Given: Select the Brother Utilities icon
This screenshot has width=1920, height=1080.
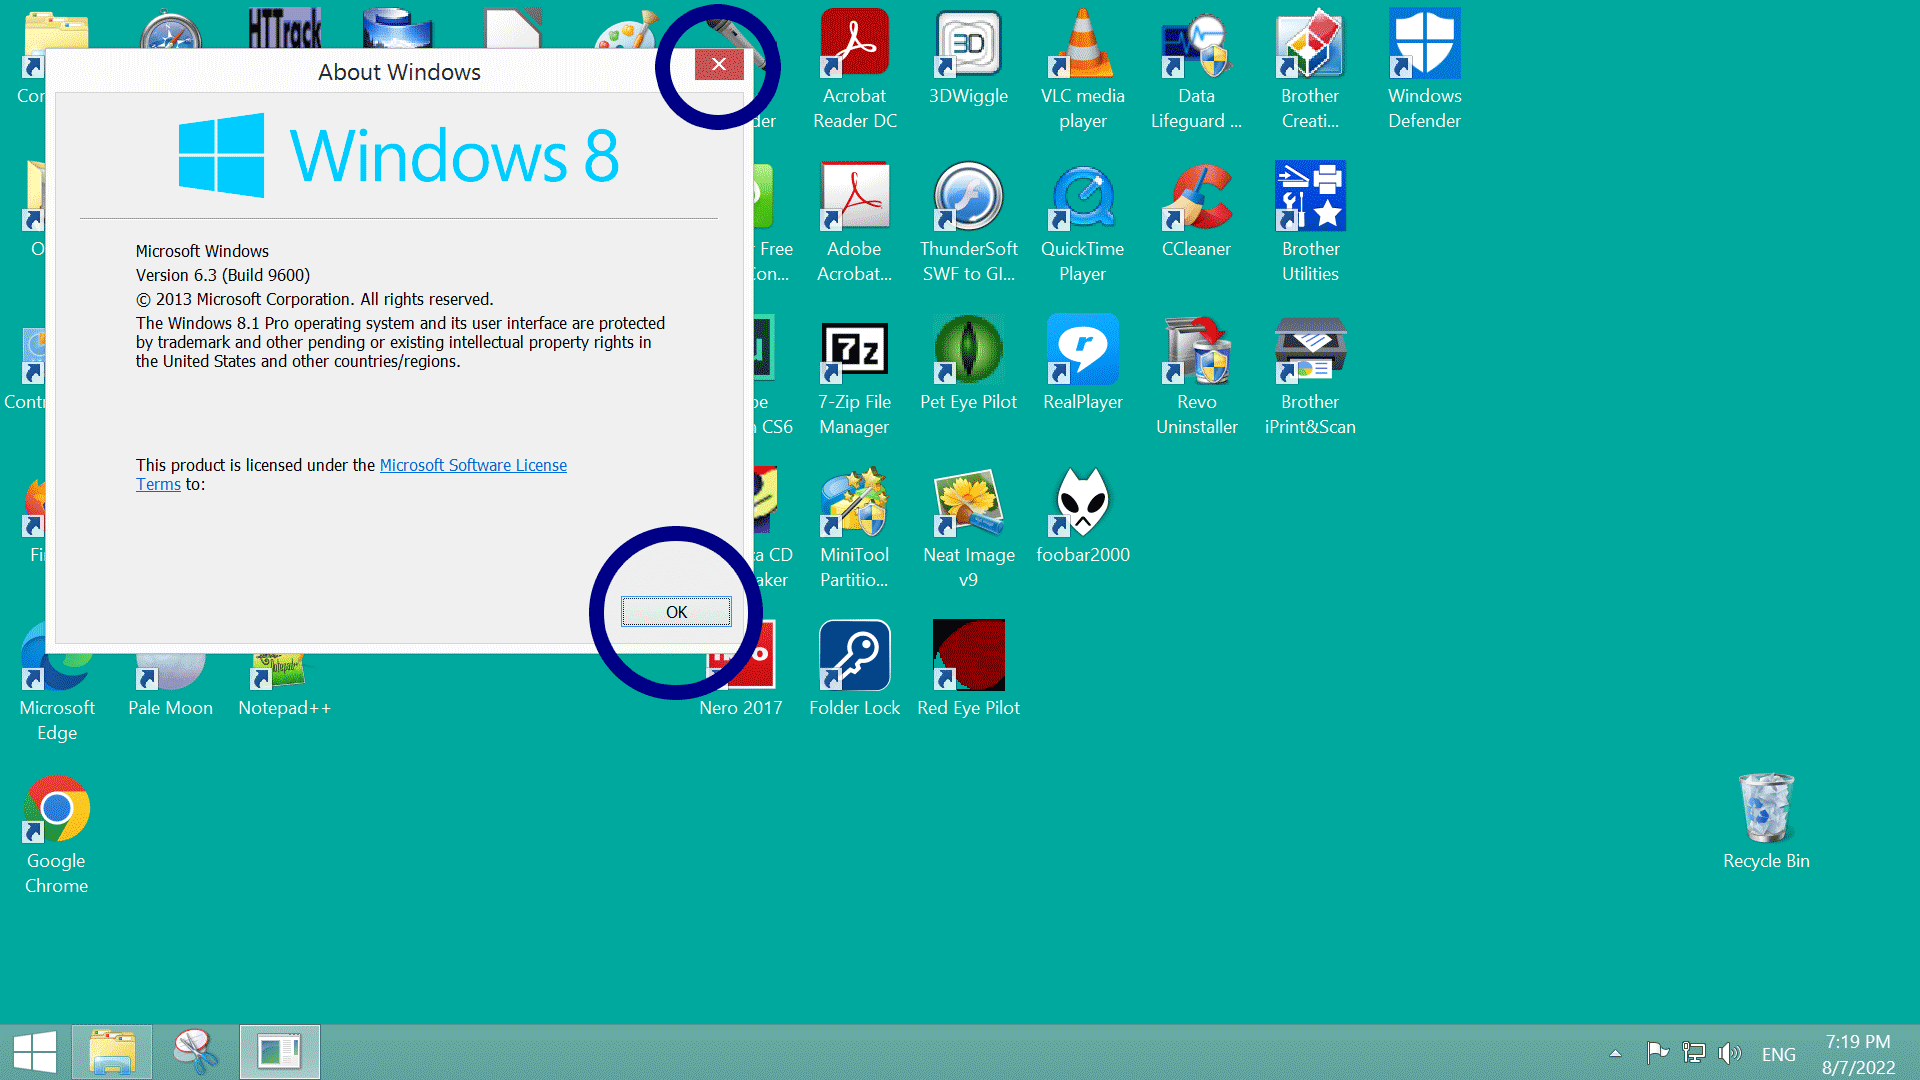Looking at the screenshot, I should click(1310, 223).
